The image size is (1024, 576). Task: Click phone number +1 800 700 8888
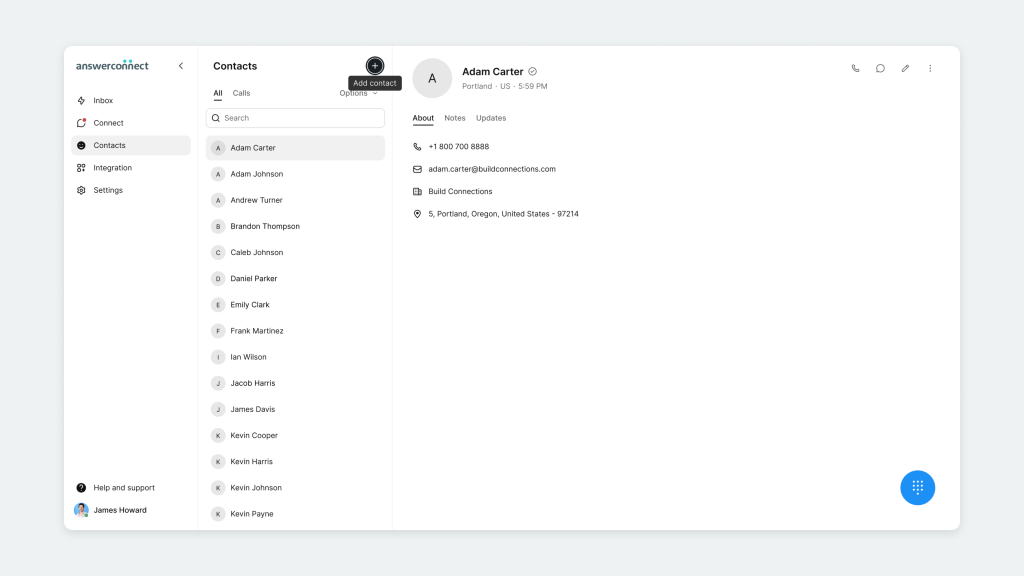click(x=458, y=147)
